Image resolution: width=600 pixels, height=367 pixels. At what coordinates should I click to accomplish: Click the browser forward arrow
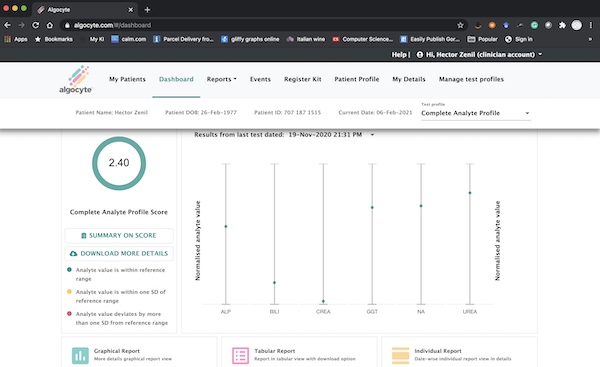pos(21,25)
